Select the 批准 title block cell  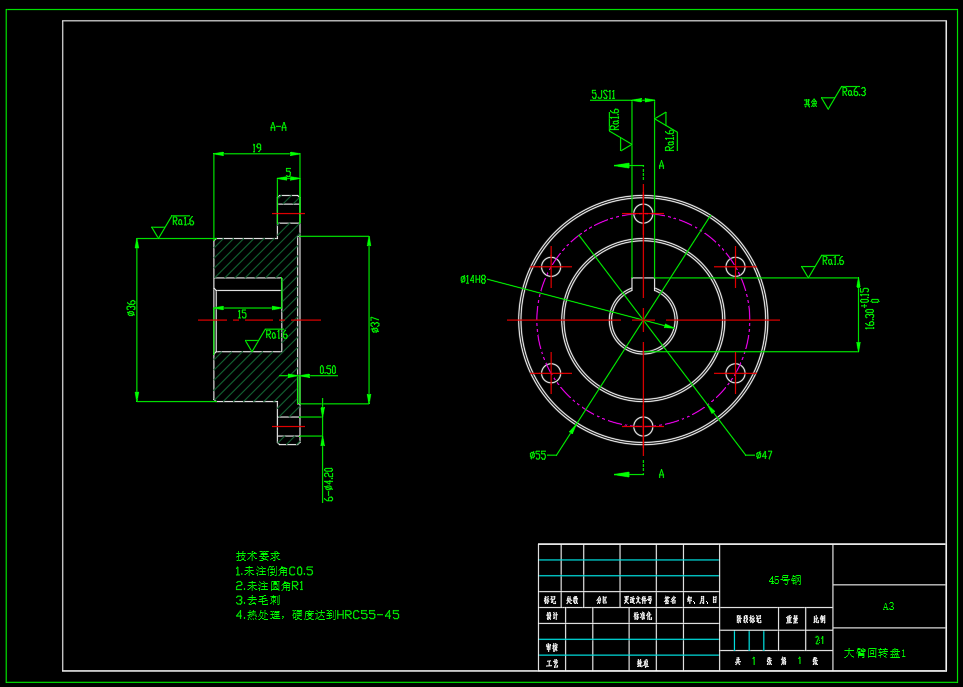coord(642,663)
